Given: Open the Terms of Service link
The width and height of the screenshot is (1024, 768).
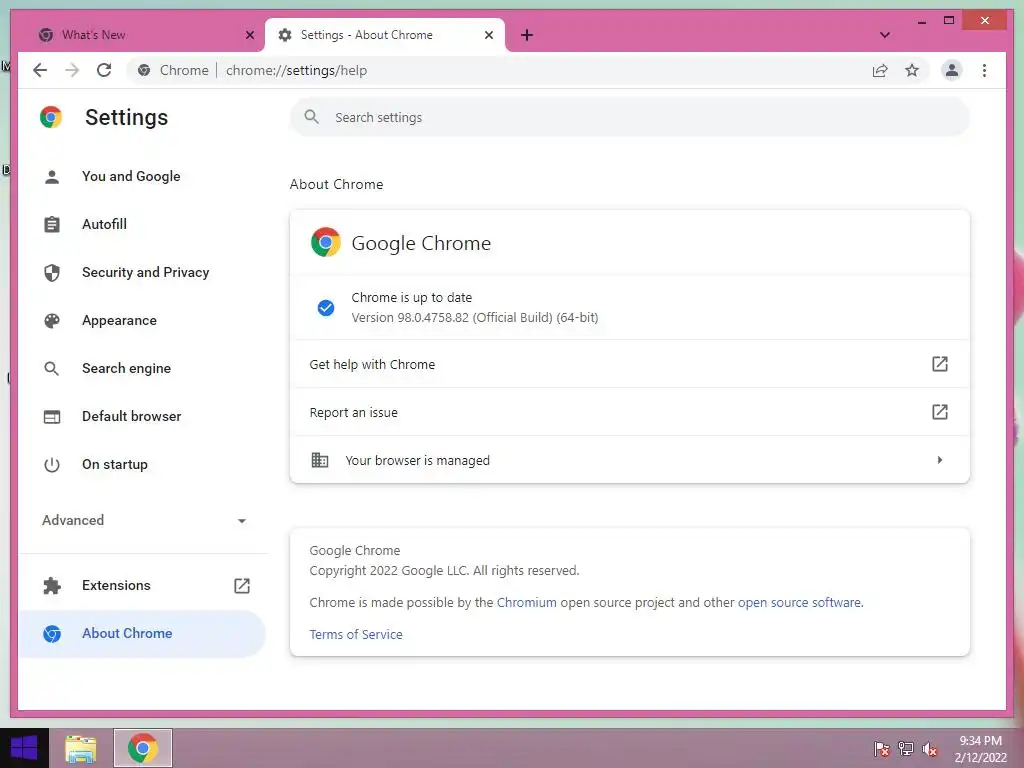Looking at the screenshot, I should pyautogui.click(x=356, y=635).
